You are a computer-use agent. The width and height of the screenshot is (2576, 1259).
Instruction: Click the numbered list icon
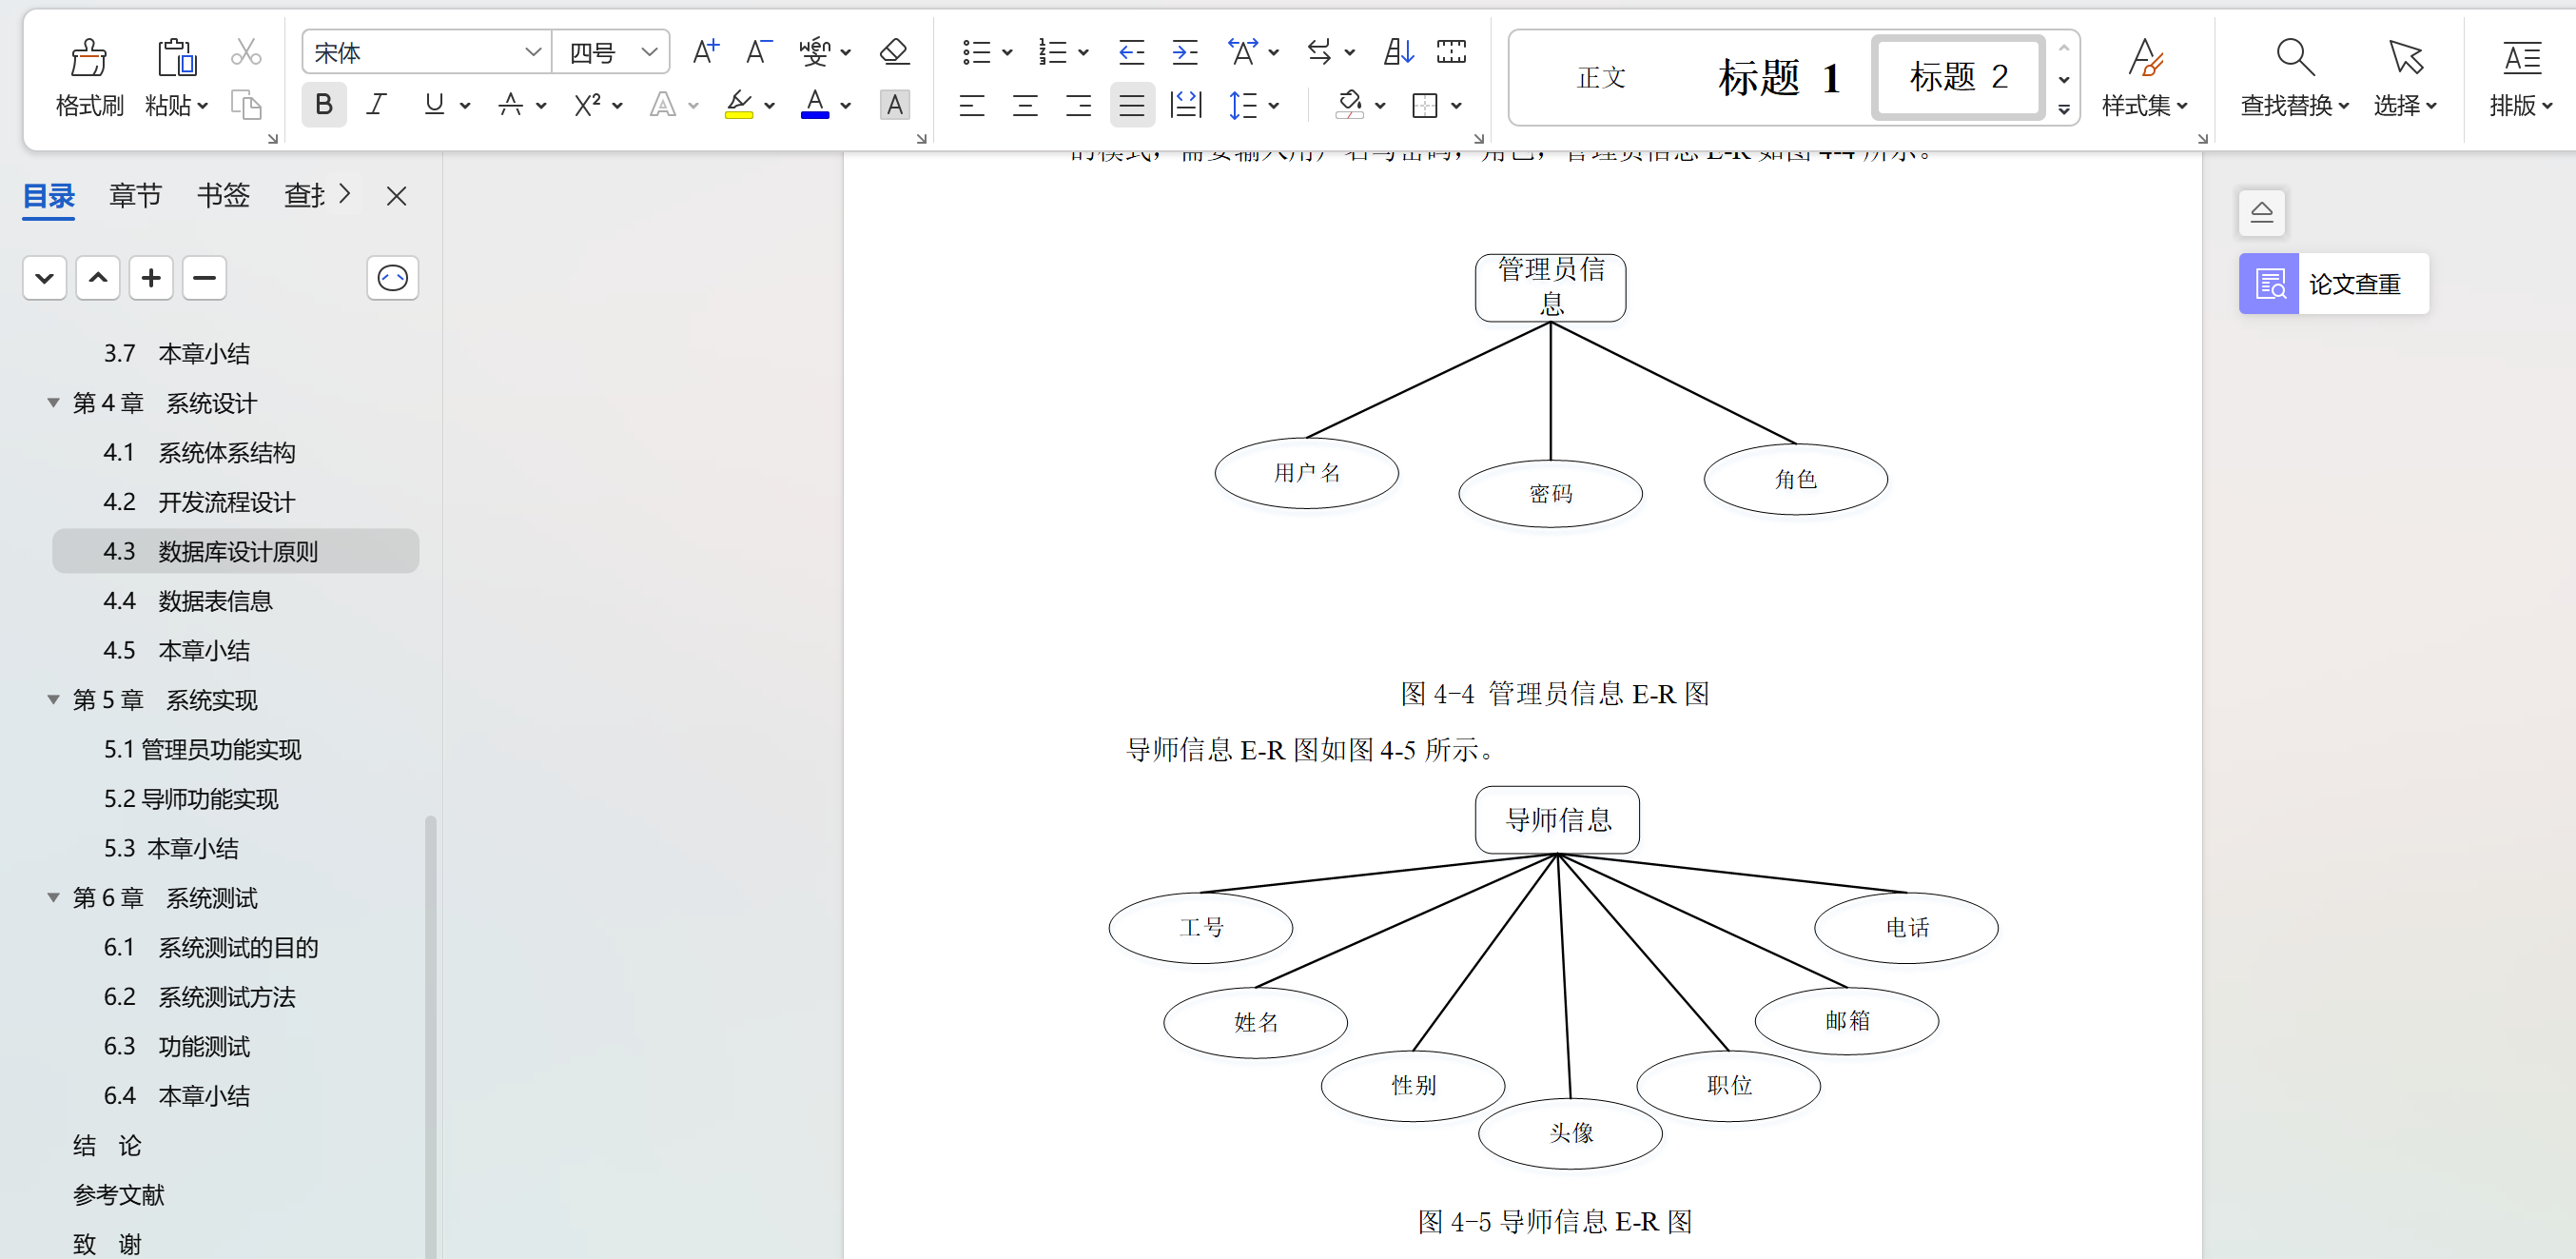(x=1052, y=51)
